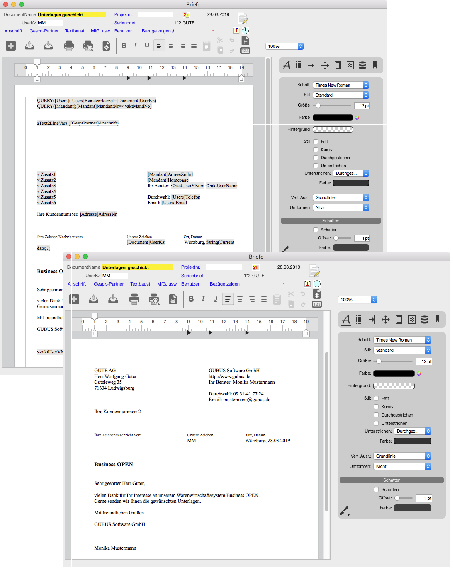
Task: Toggle bold in the front window's toolbar
Action: [191, 299]
